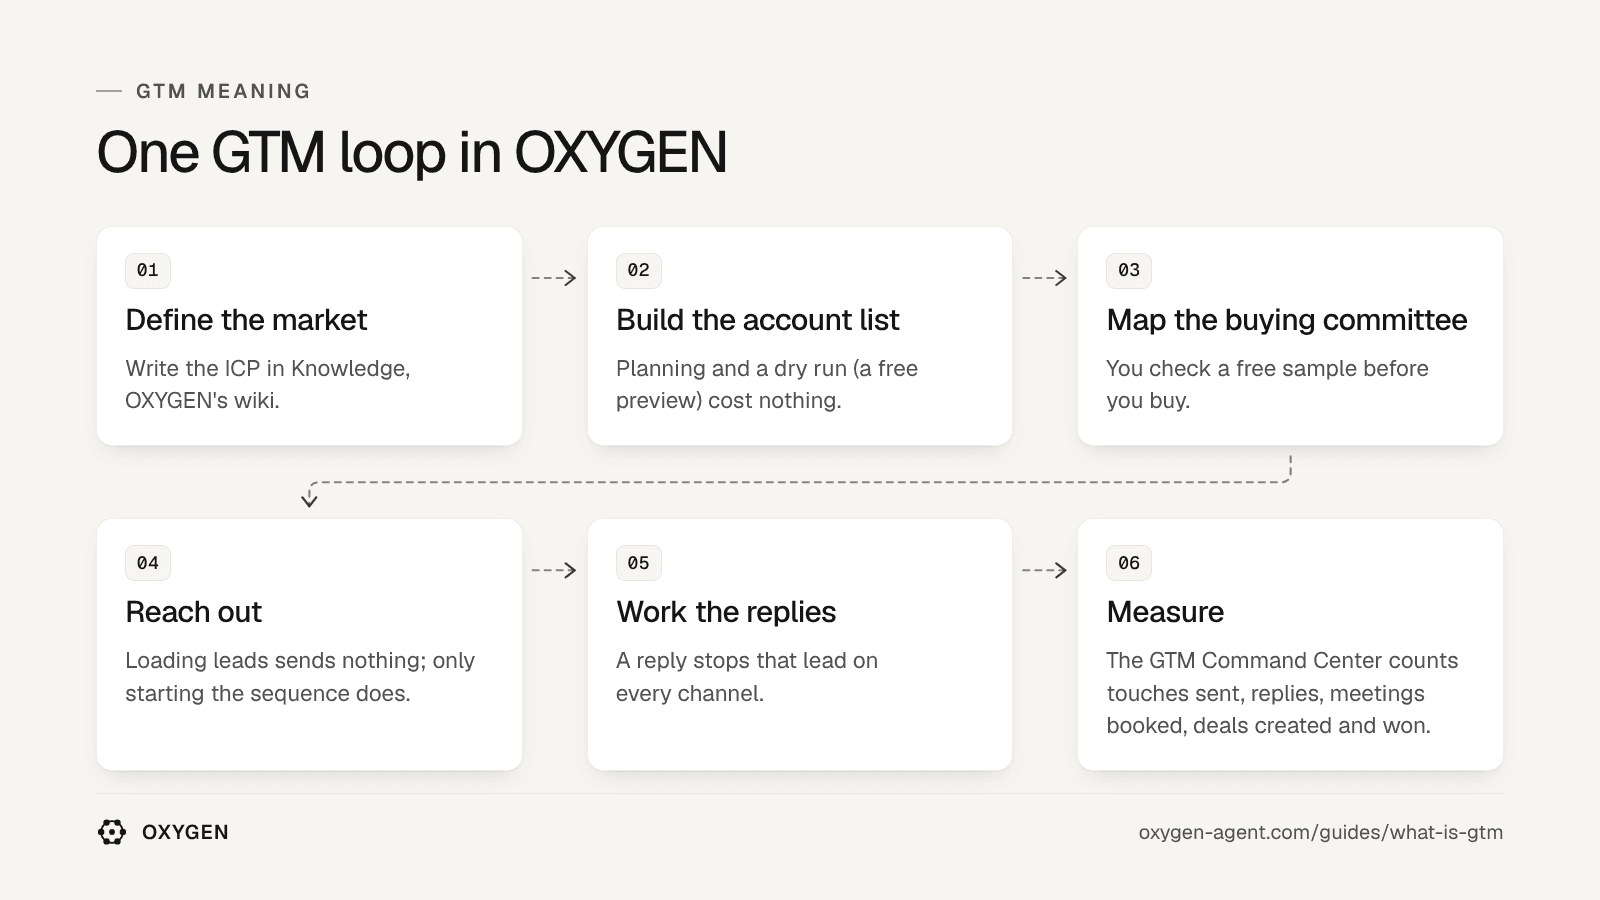Click 'The GTM Command Center counts' description

(1282, 693)
